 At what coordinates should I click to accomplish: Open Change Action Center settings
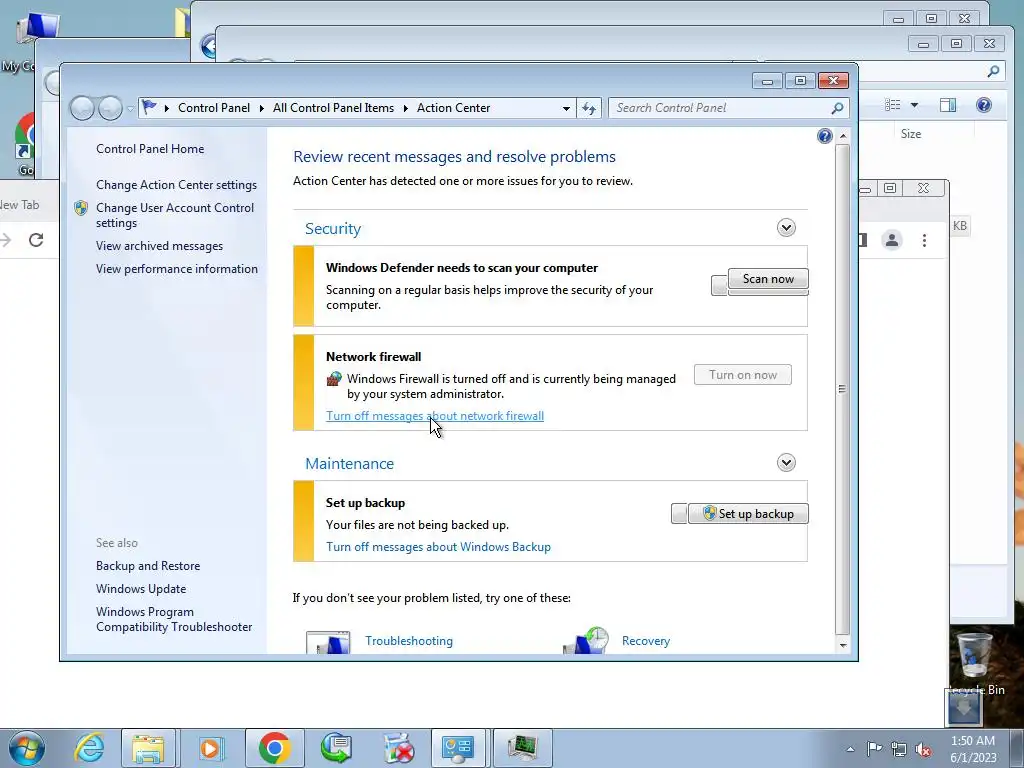176,185
